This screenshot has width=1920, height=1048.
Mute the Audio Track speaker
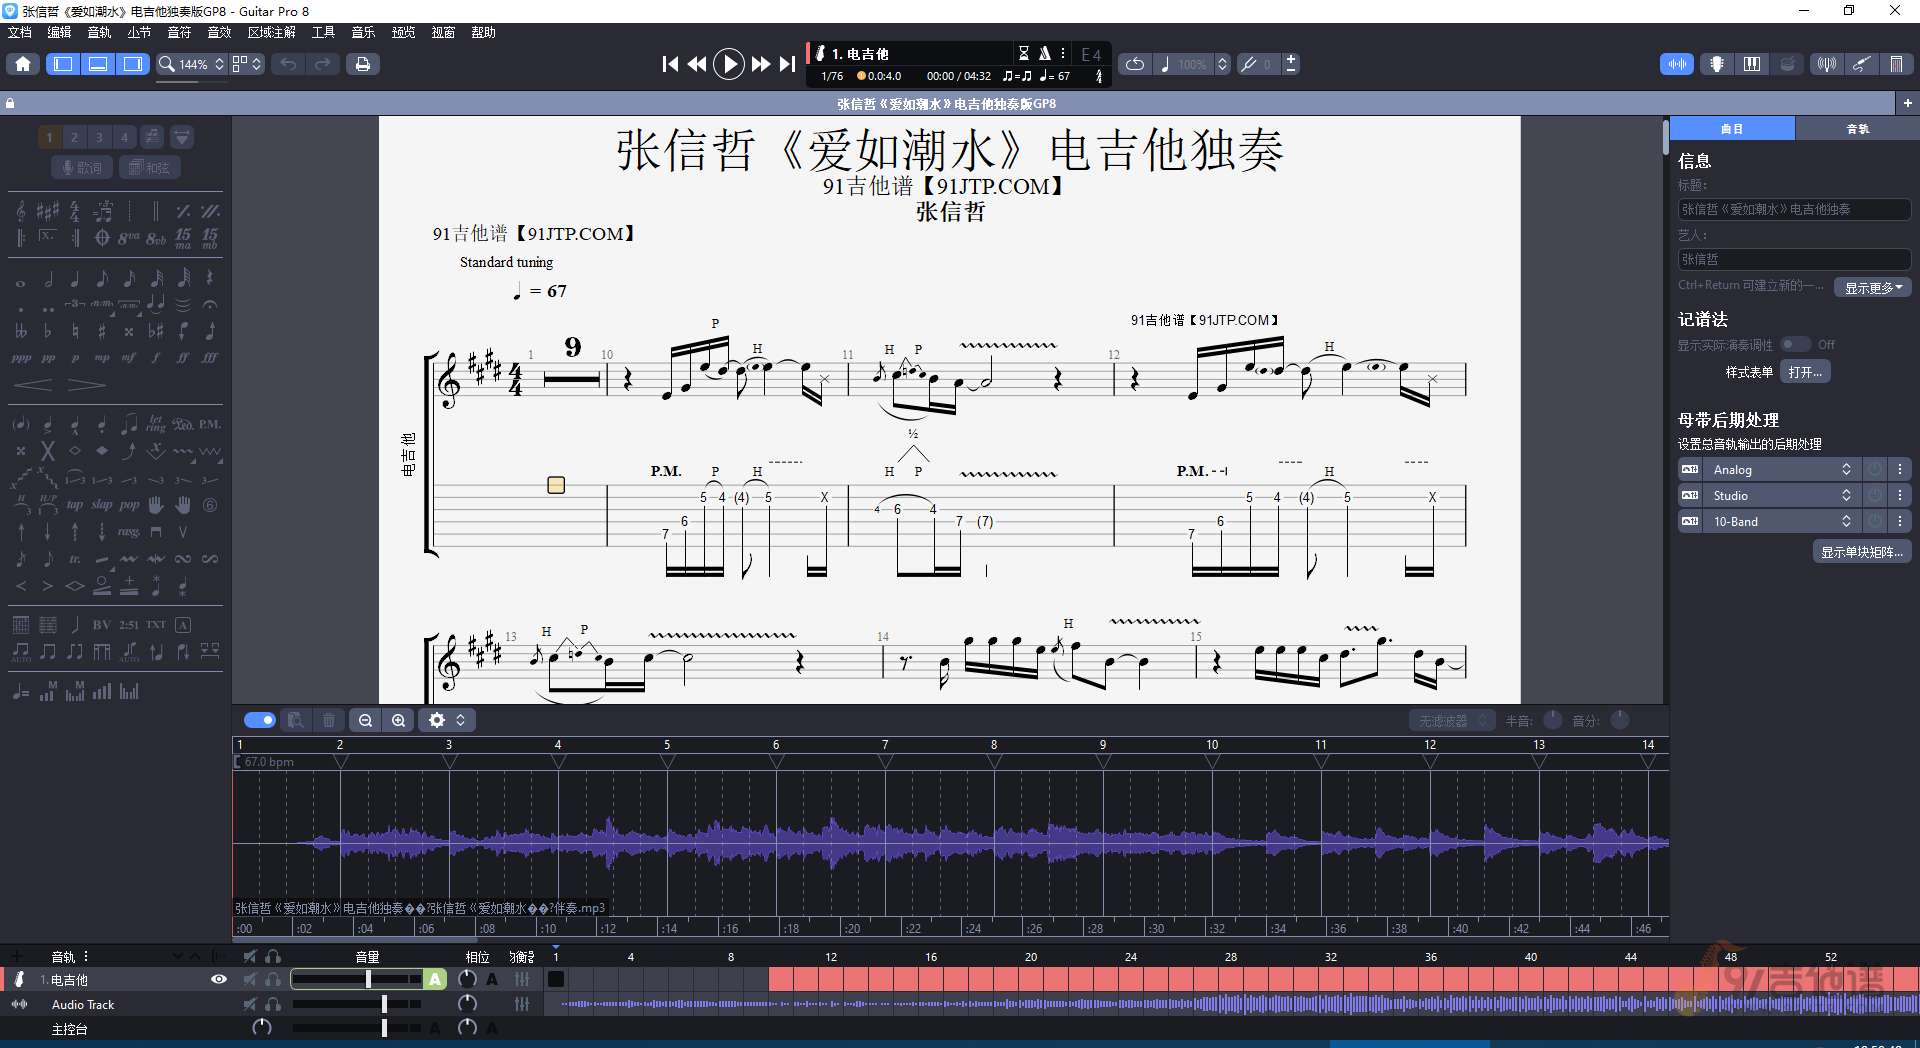point(250,1004)
